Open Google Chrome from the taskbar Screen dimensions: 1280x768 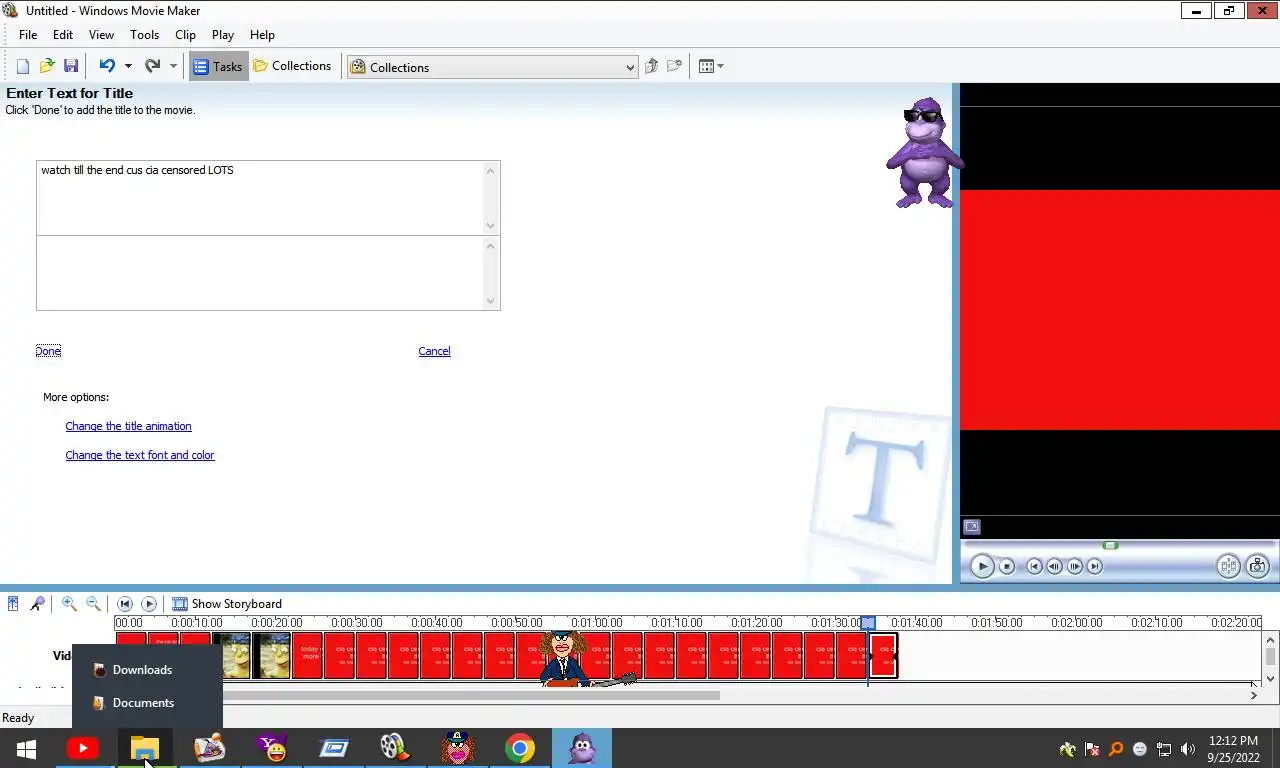click(x=519, y=748)
